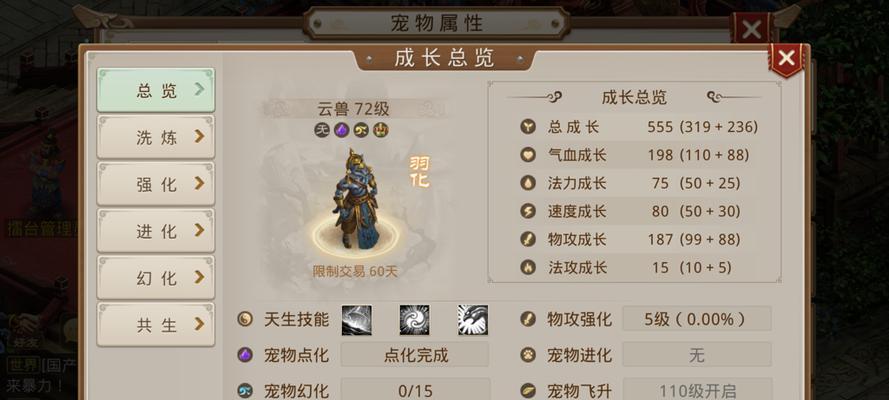
Task: Click the 点化完成 status field
Action: pos(414,355)
